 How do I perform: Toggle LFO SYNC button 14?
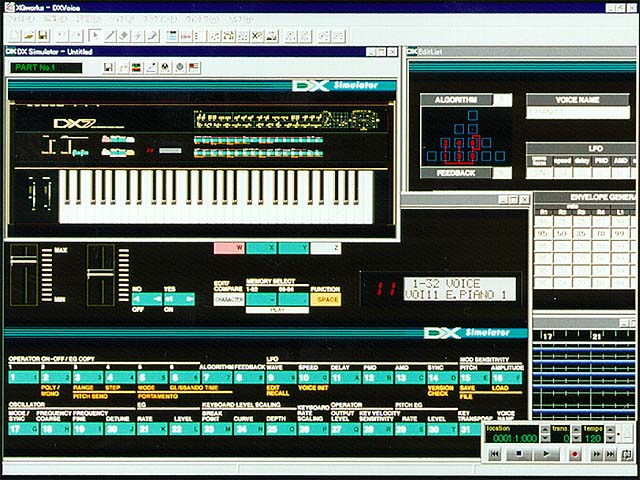443,377
